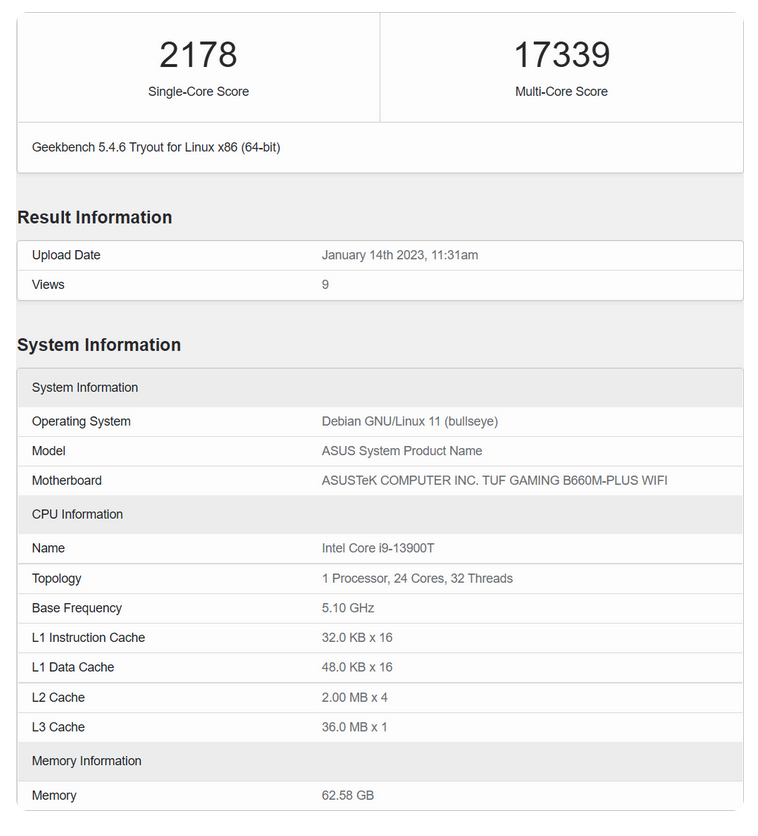Click the Upload Date label
The height and width of the screenshot is (836, 758).
point(66,255)
